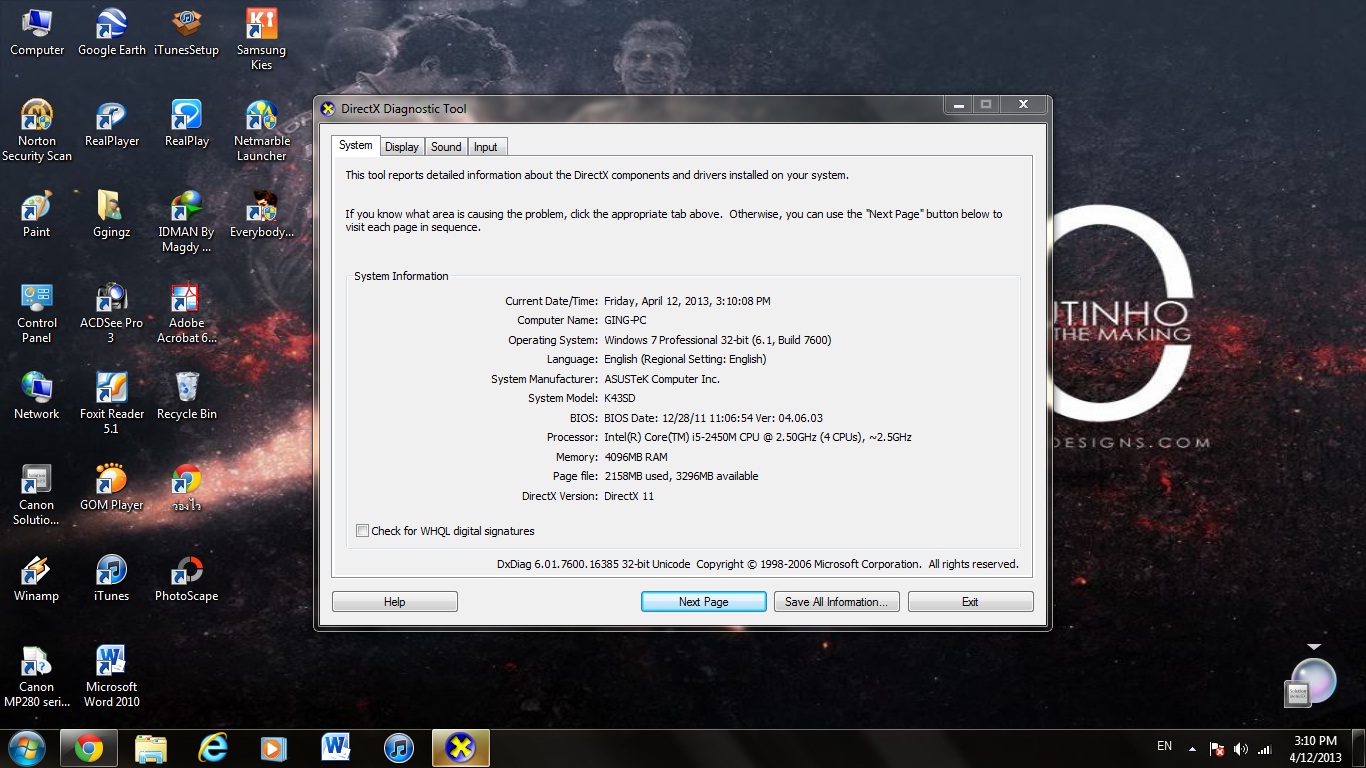
Task: Open Windows Explorer from the taskbar
Action: pyautogui.click(x=151, y=748)
